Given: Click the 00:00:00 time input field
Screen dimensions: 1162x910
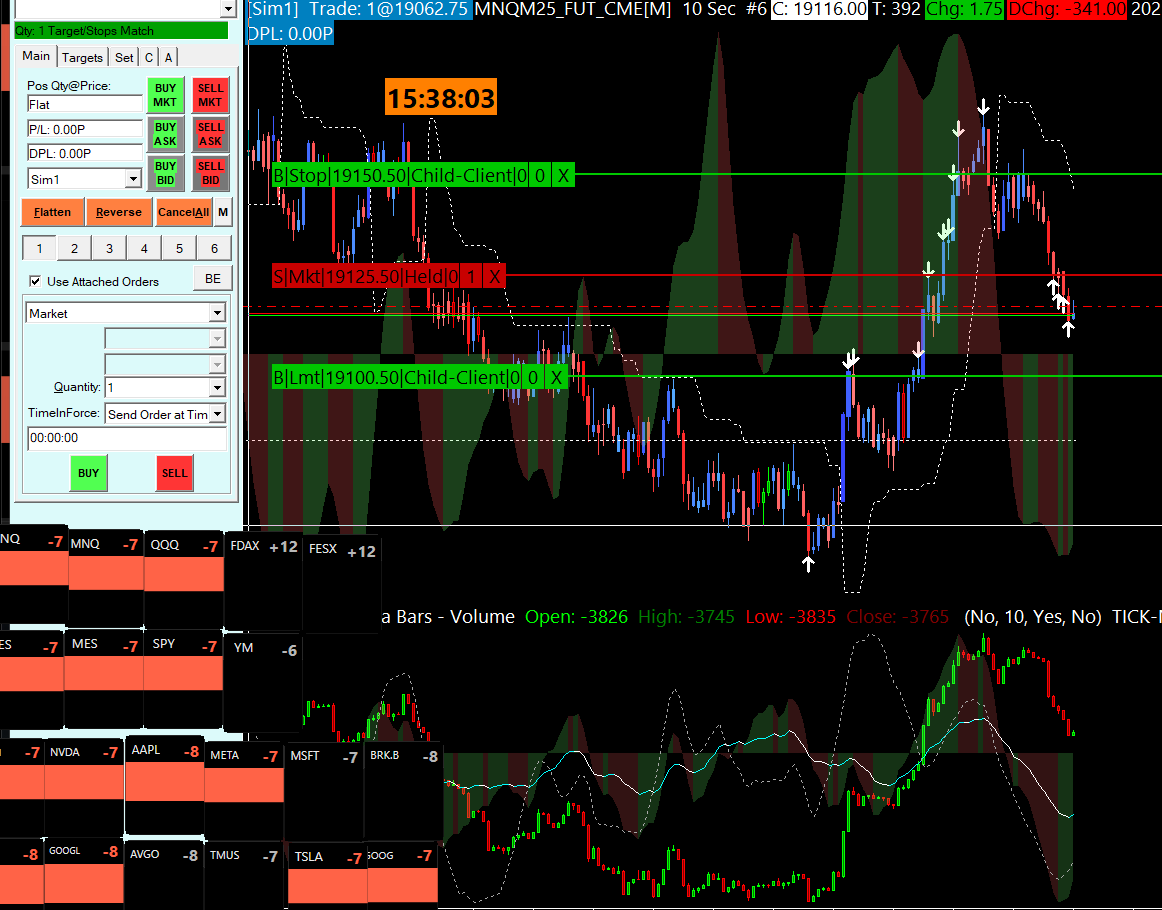Looking at the screenshot, I should 127,438.
